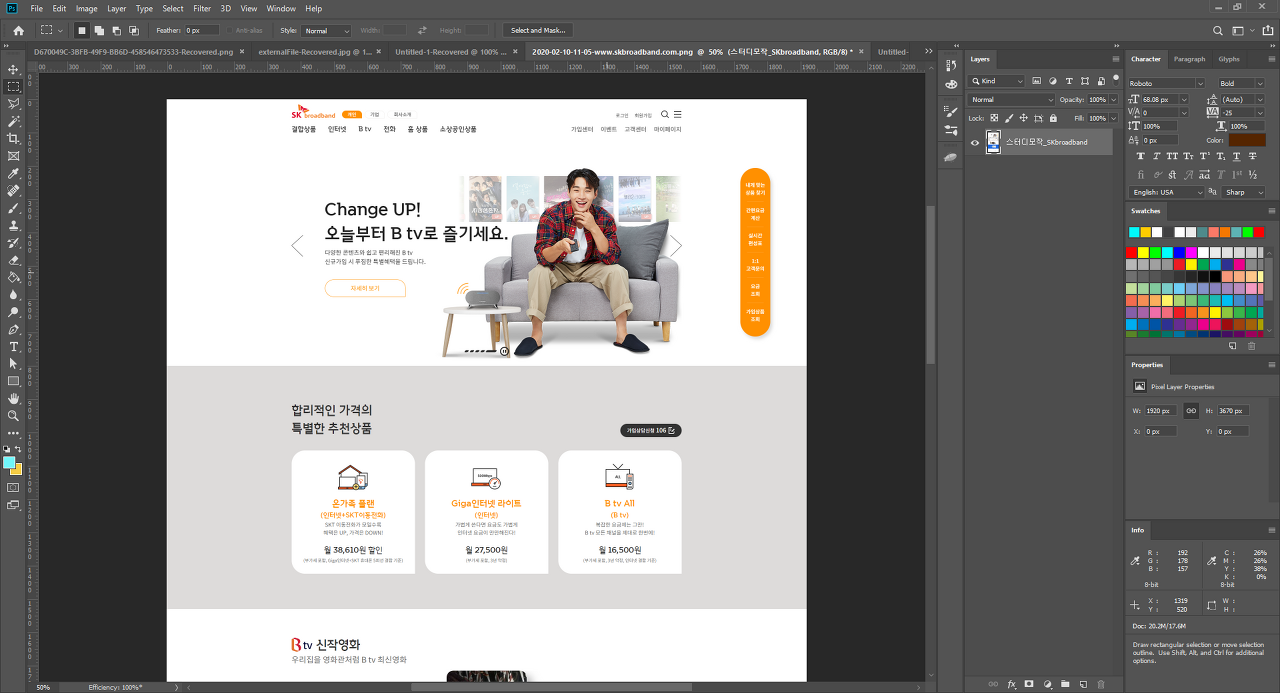
Task: Toggle Underline in Character panel
Action: tap(1235, 157)
